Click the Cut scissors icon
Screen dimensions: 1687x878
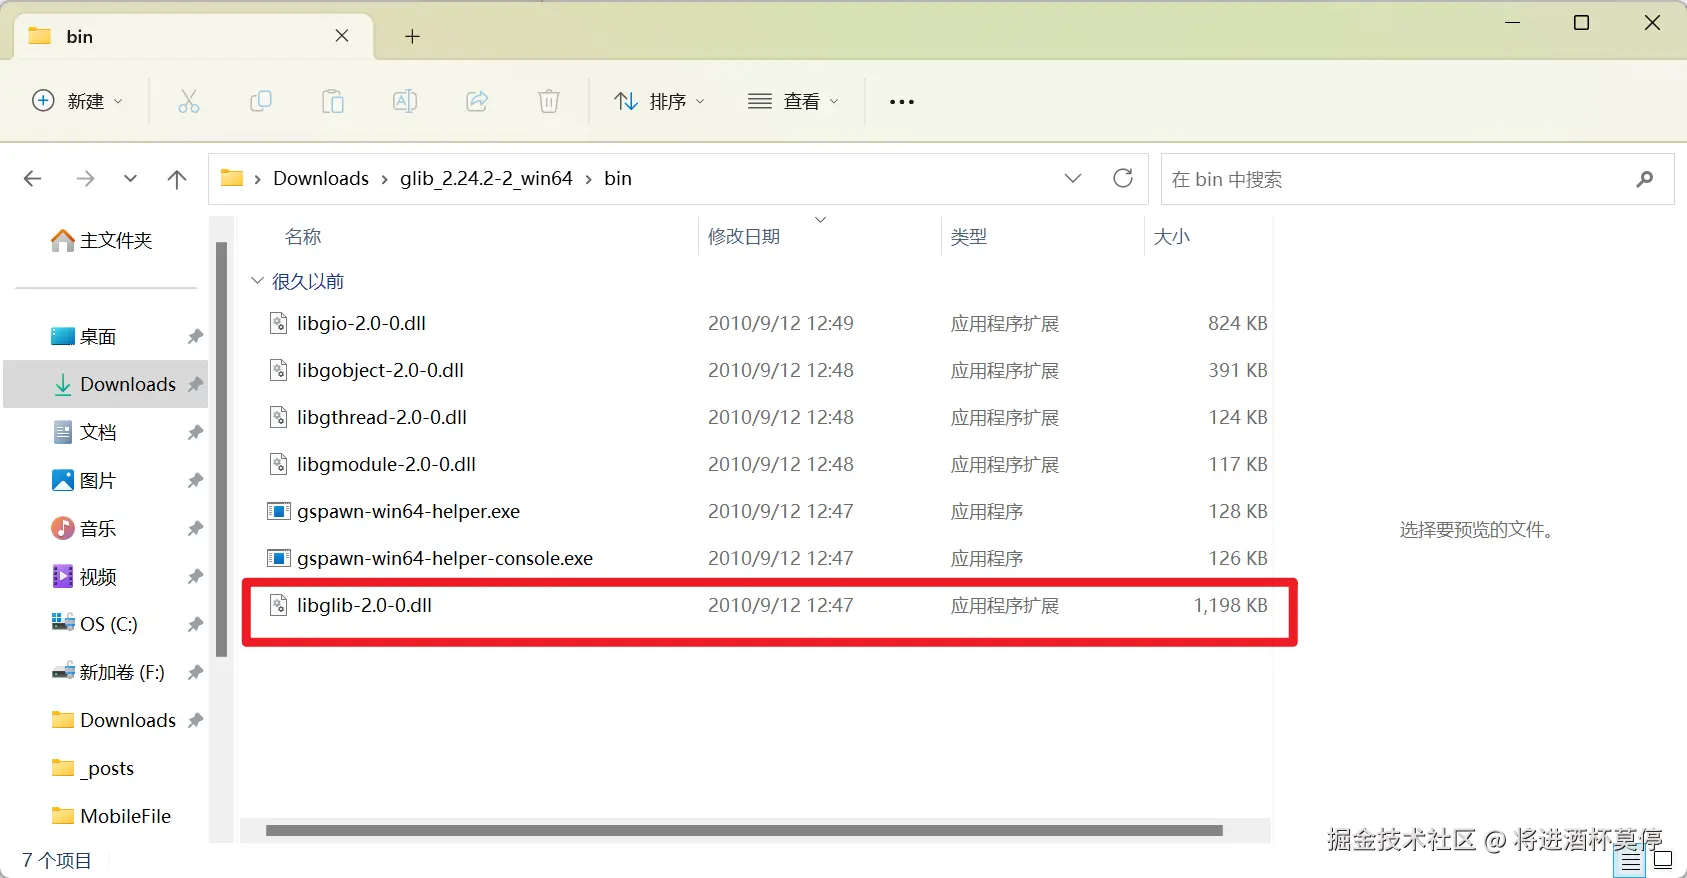click(x=189, y=101)
